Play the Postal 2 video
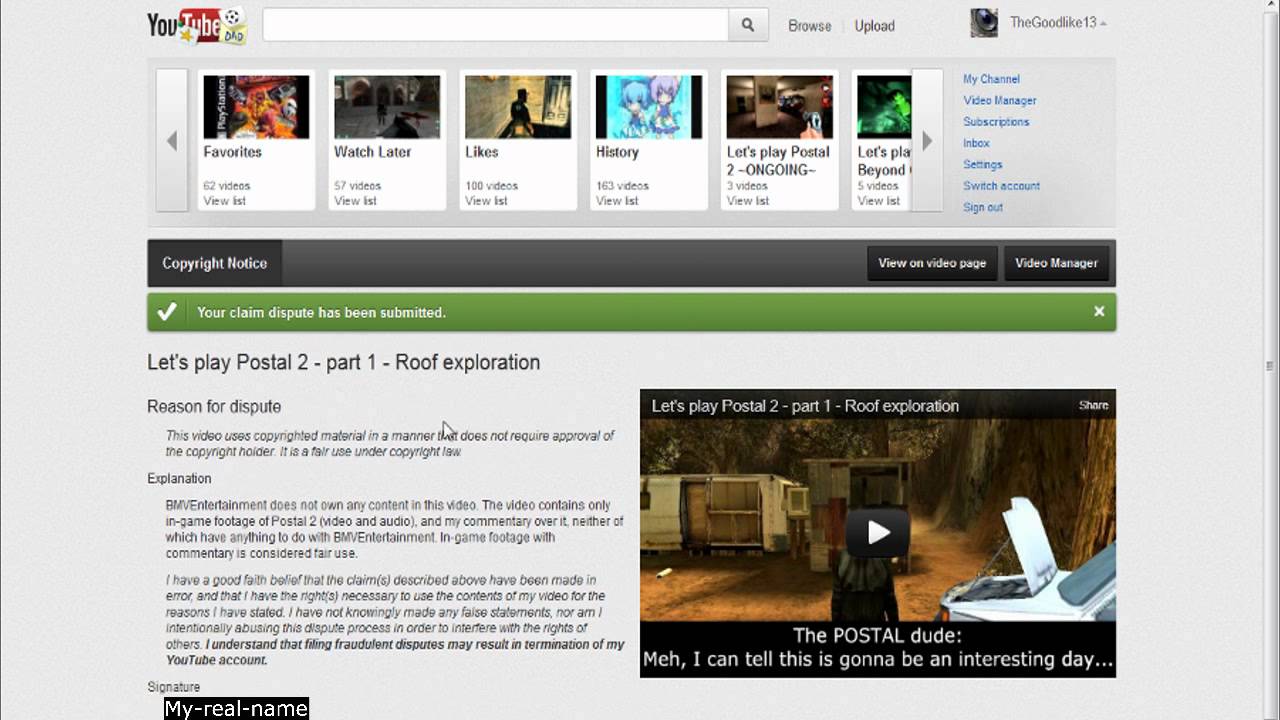 click(878, 532)
